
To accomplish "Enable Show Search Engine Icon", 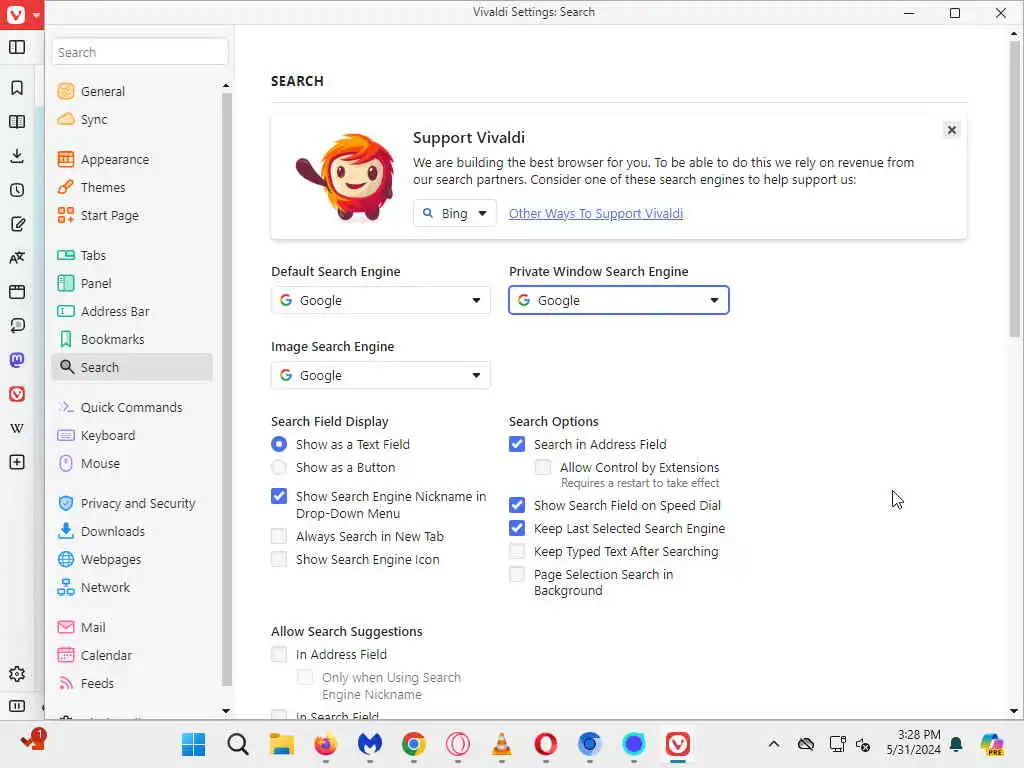I will pos(279,560).
